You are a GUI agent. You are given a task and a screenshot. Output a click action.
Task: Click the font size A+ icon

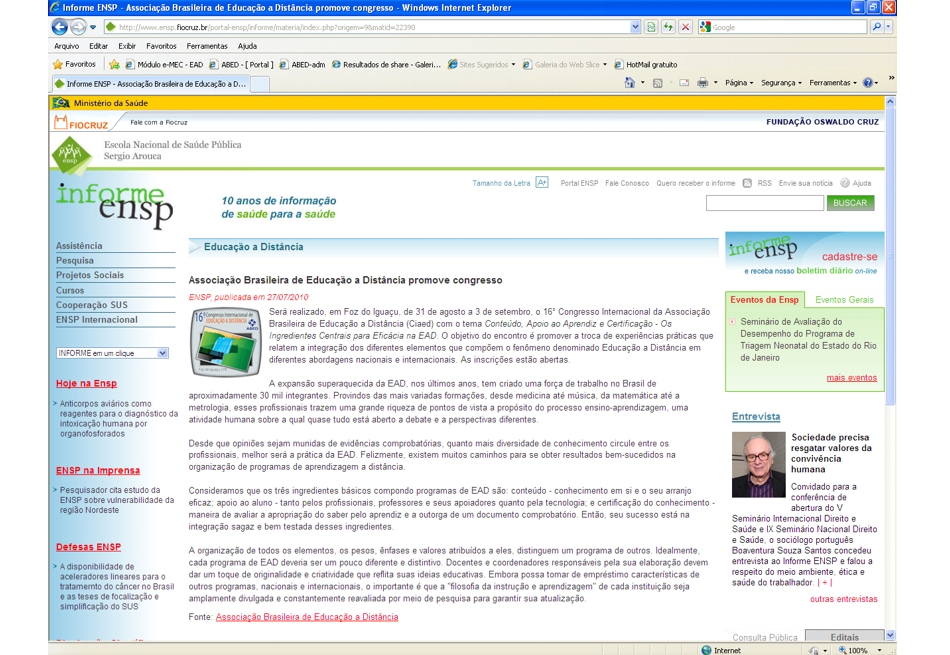coord(542,182)
